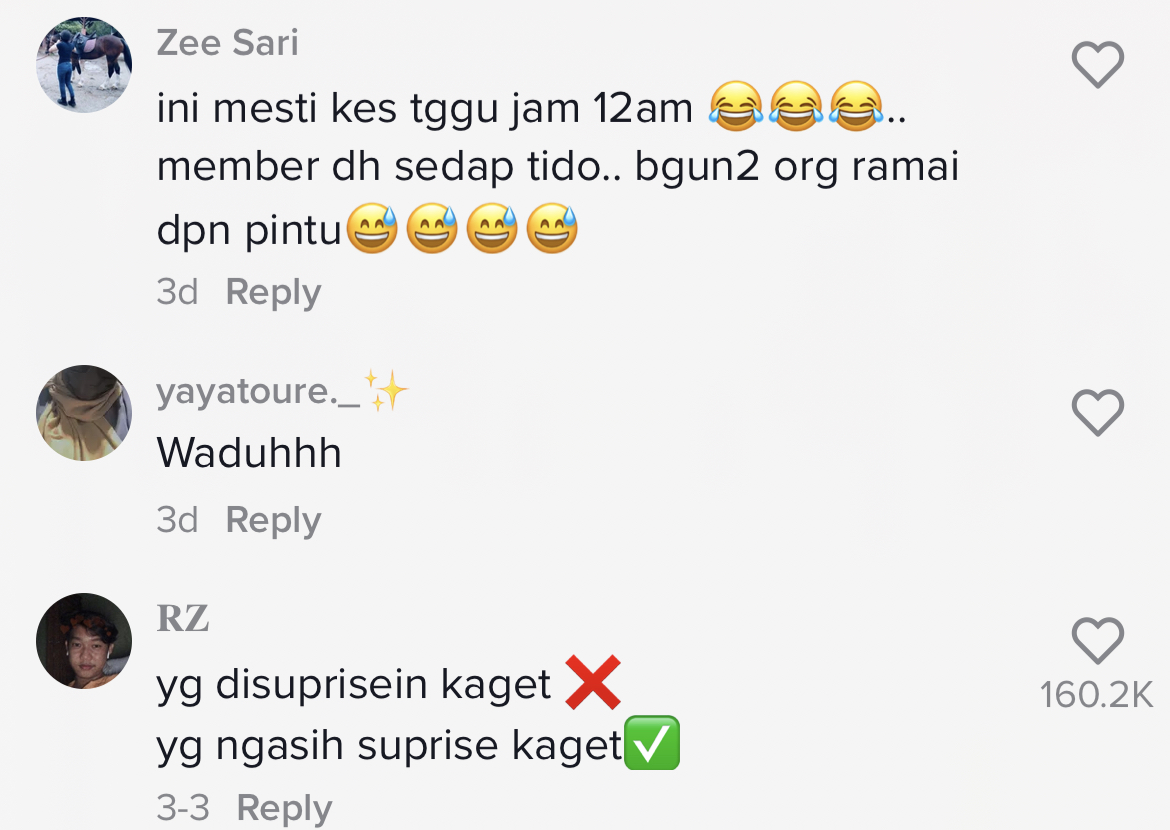1170x830 pixels.
Task: Tap the heart on the Waduhhh comment
Action: 1098,412
